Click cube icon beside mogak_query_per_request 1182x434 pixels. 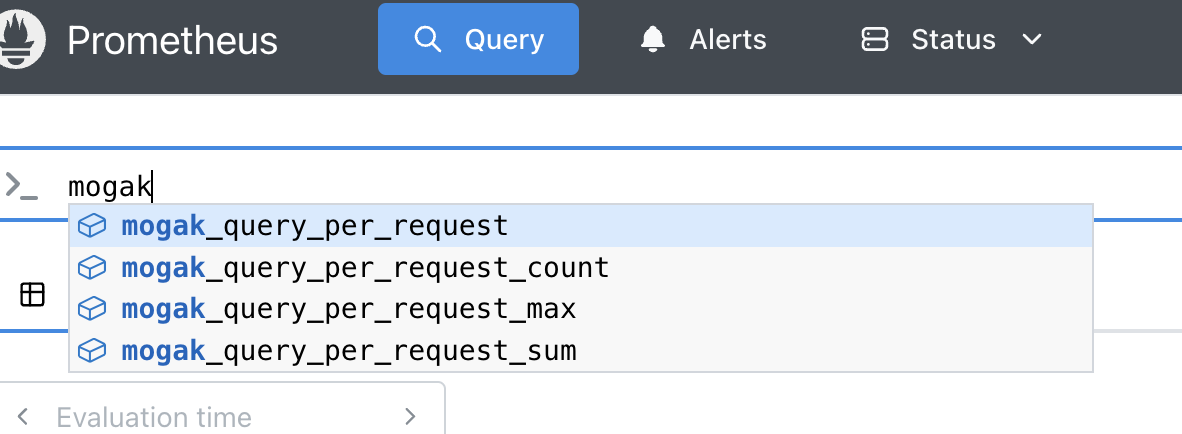coord(92,225)
